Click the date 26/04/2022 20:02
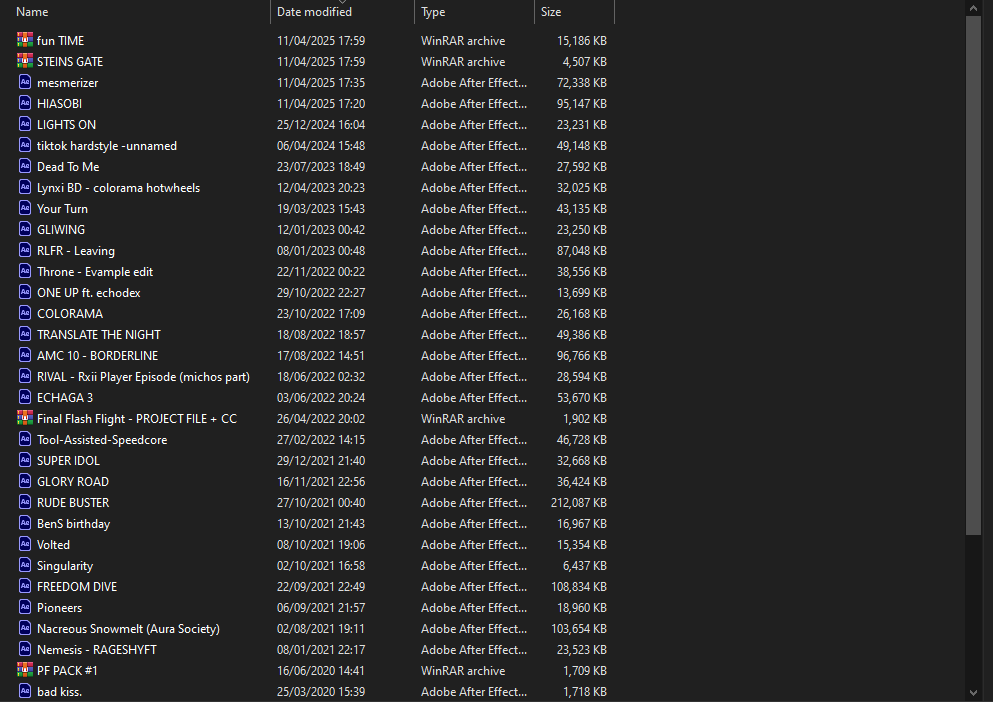The width and height of the screenshot is (993, 702). click(x=321, y=418)
